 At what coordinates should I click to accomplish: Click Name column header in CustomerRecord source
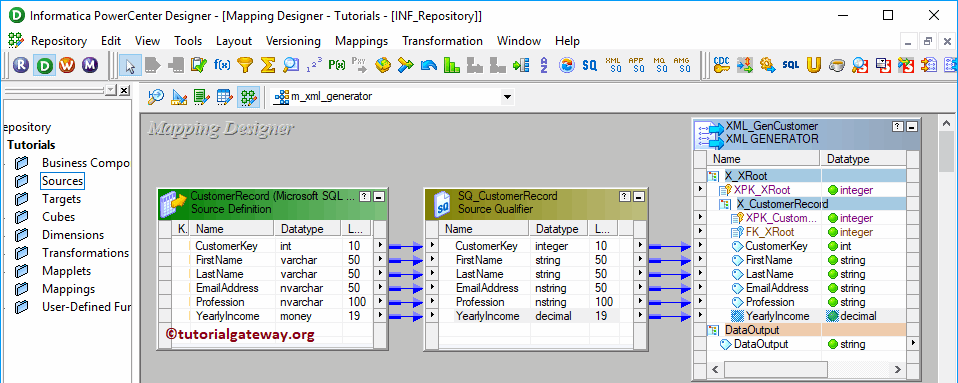pos(232,229)
